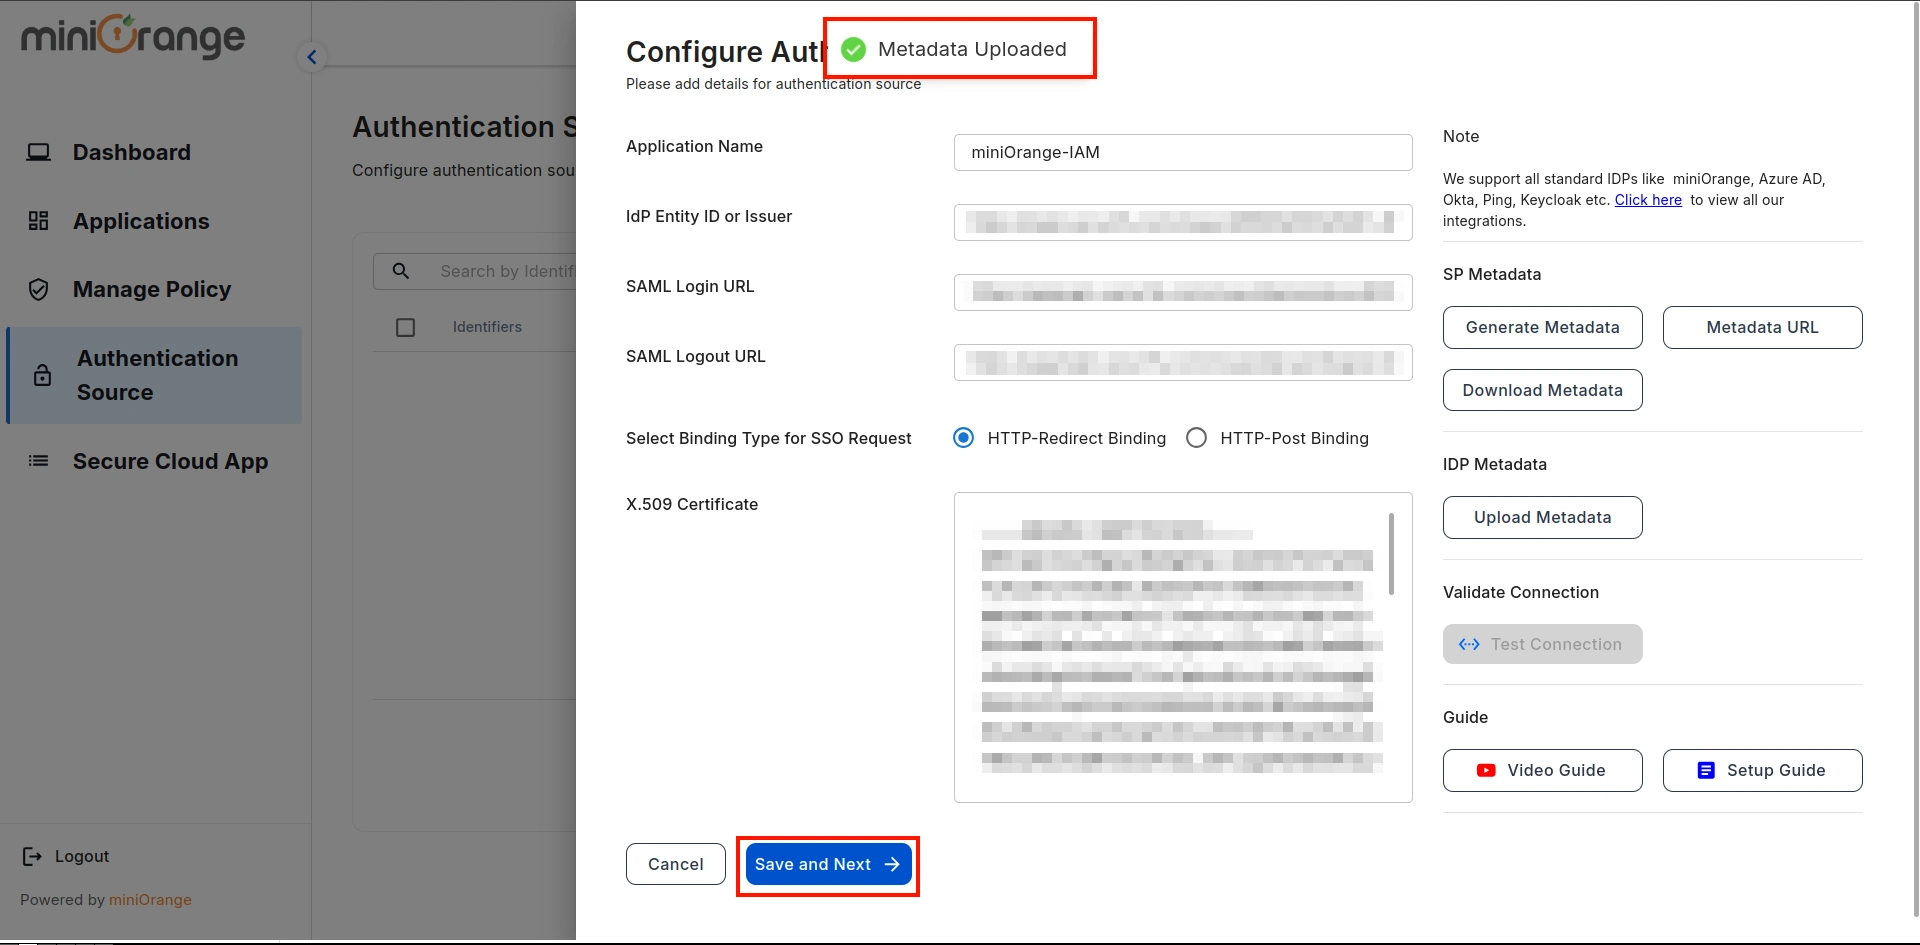Click the search magnifier icon
This screenshot has height=945, width=1920.
click(x=401, y=270)
